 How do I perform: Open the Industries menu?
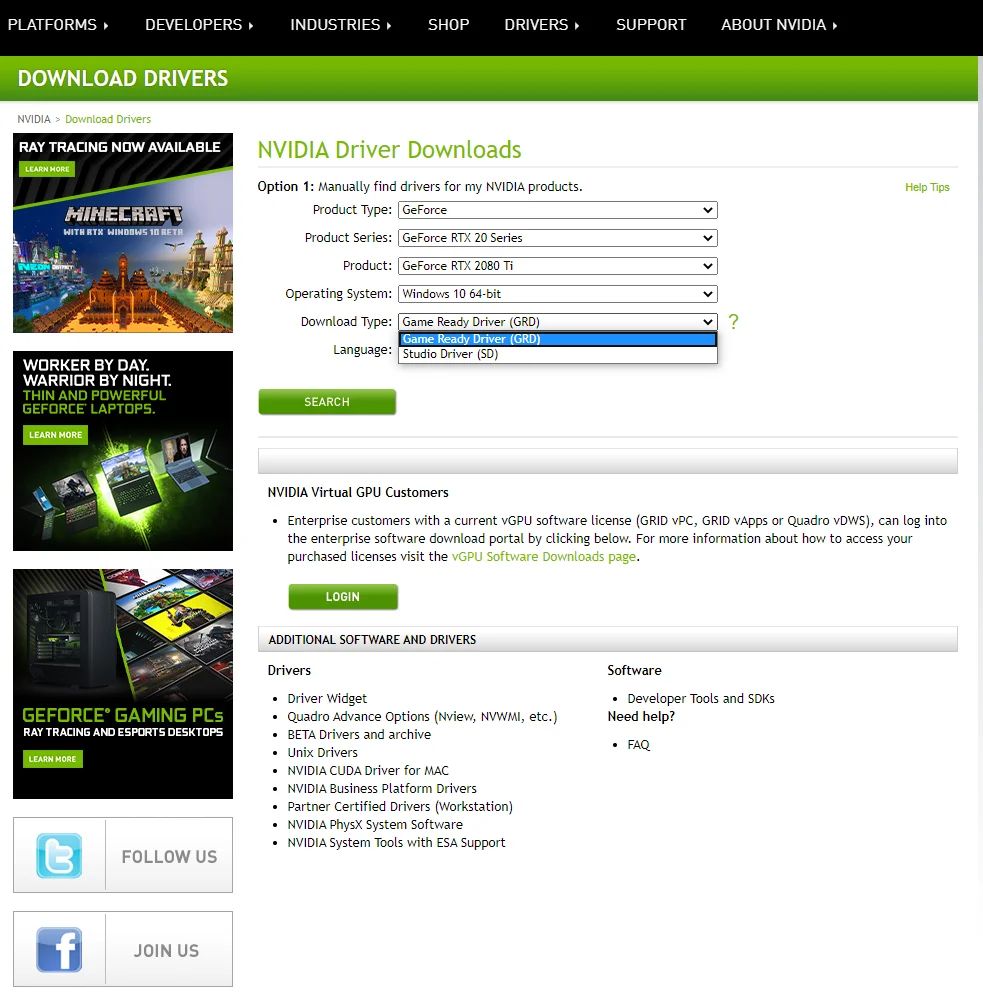click(341, 25)
